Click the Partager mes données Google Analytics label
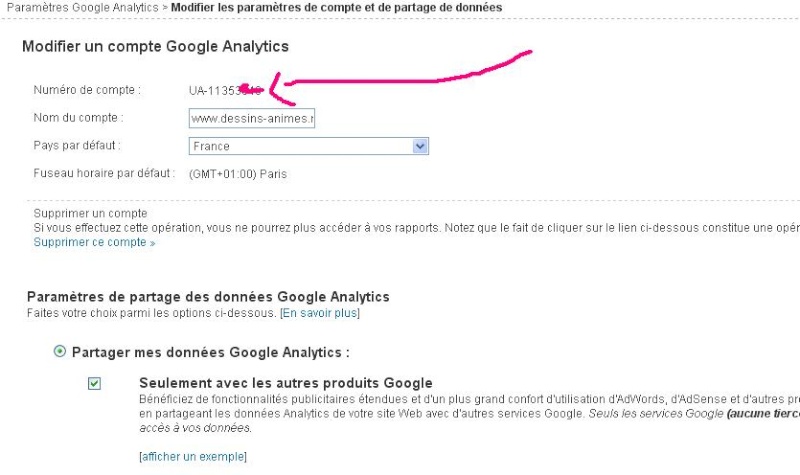The image size is (800, 475). point(211,353)
